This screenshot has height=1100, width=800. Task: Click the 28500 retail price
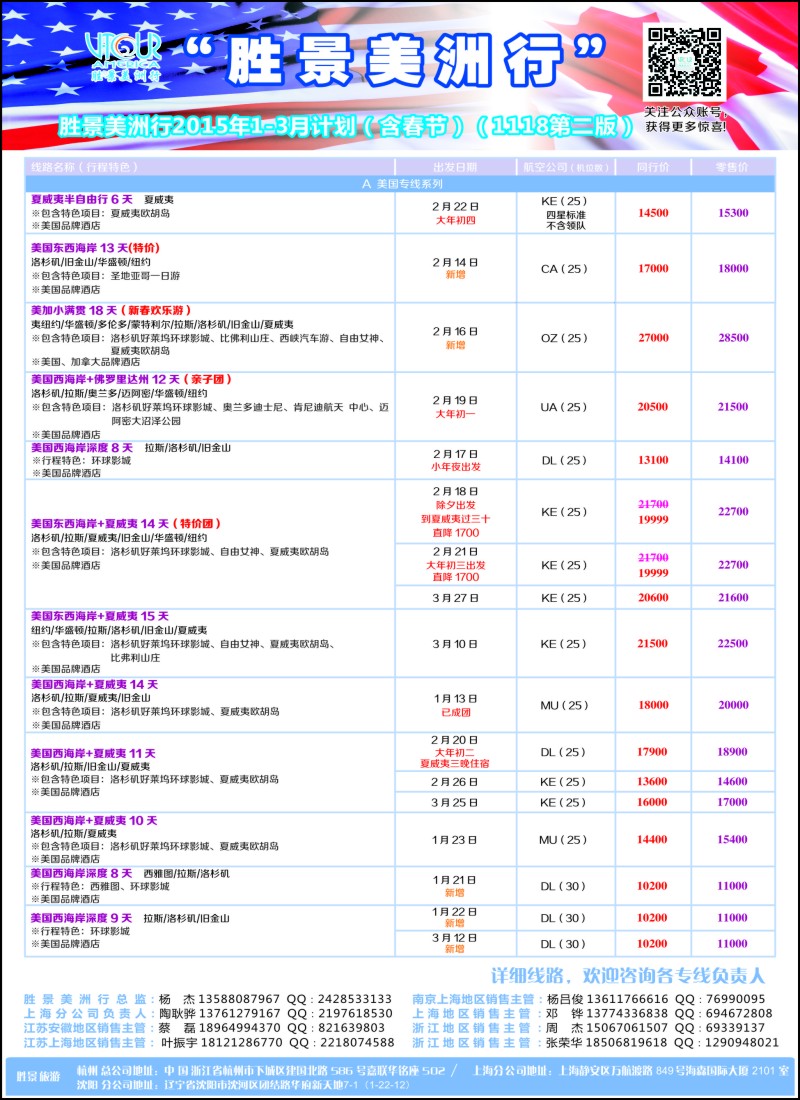(733, 337)
